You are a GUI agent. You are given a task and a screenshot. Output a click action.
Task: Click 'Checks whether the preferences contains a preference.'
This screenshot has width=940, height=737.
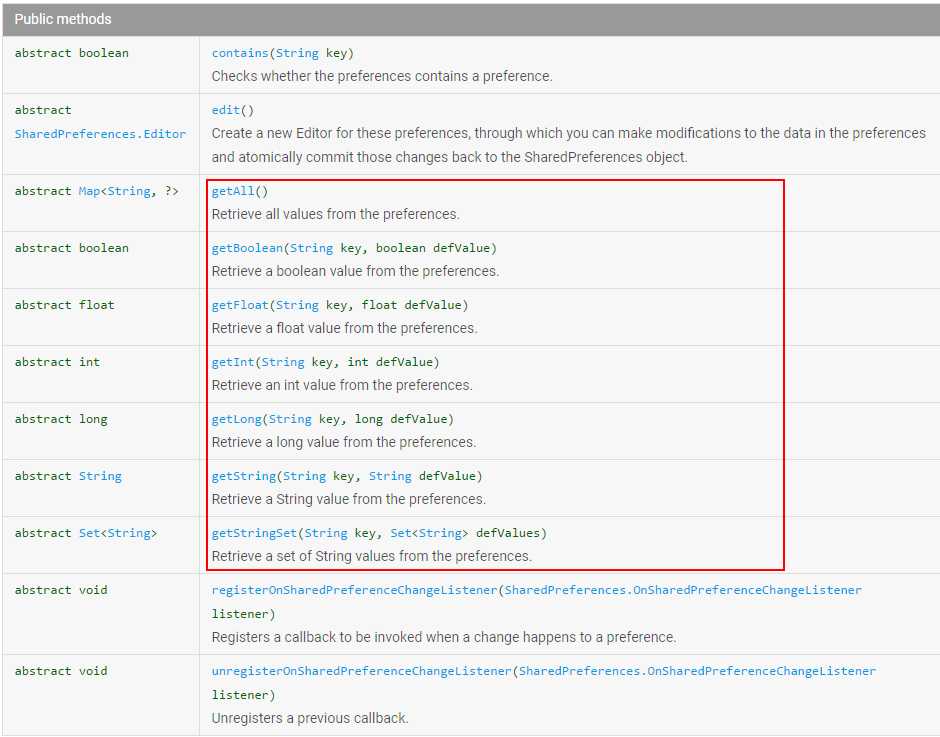[x=382, y=76]
